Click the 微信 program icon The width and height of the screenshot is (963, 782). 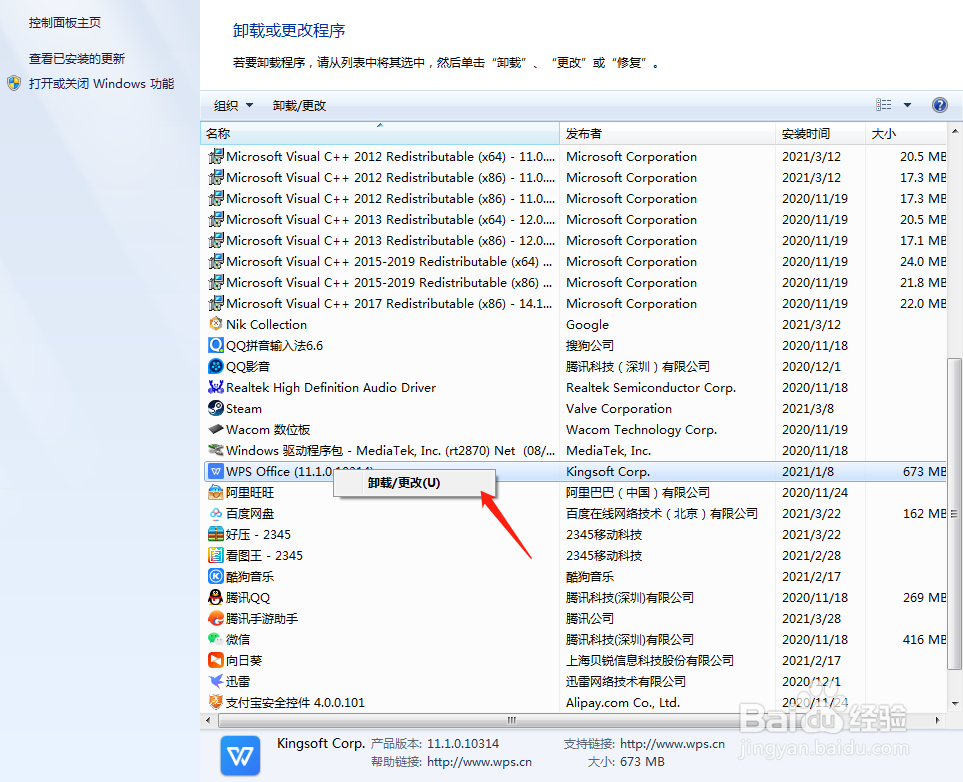(x=216, y=639)
